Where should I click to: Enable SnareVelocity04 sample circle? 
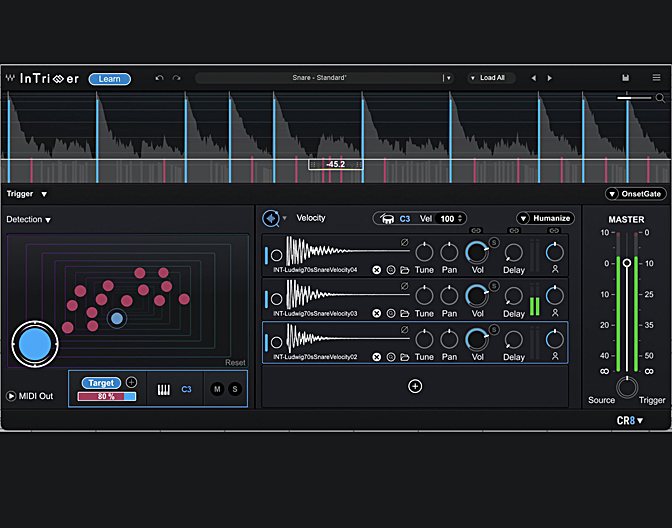[x=276, y=255]
